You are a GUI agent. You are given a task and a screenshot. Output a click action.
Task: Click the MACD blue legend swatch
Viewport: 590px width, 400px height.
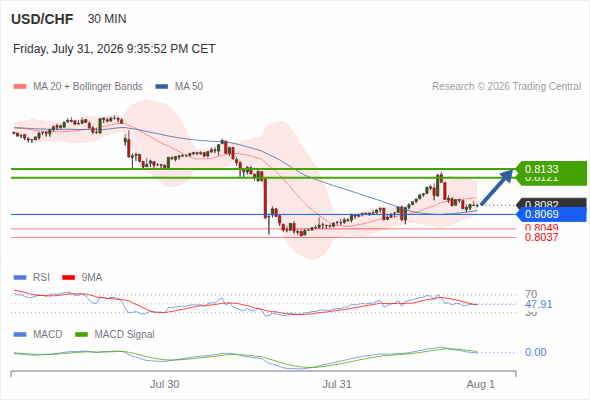(x=20, y=335)
